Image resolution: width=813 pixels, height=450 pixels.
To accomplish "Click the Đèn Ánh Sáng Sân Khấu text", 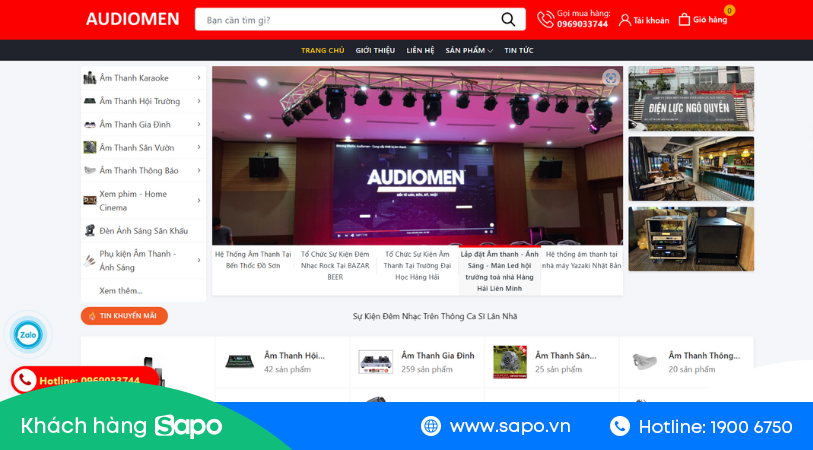I will [x=144, y=231].
